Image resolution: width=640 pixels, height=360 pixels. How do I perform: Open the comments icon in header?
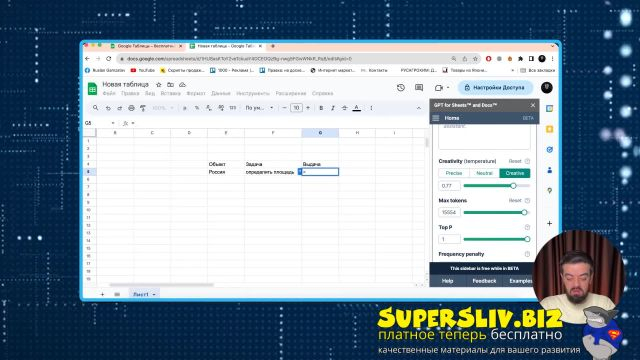pos(419,88)
